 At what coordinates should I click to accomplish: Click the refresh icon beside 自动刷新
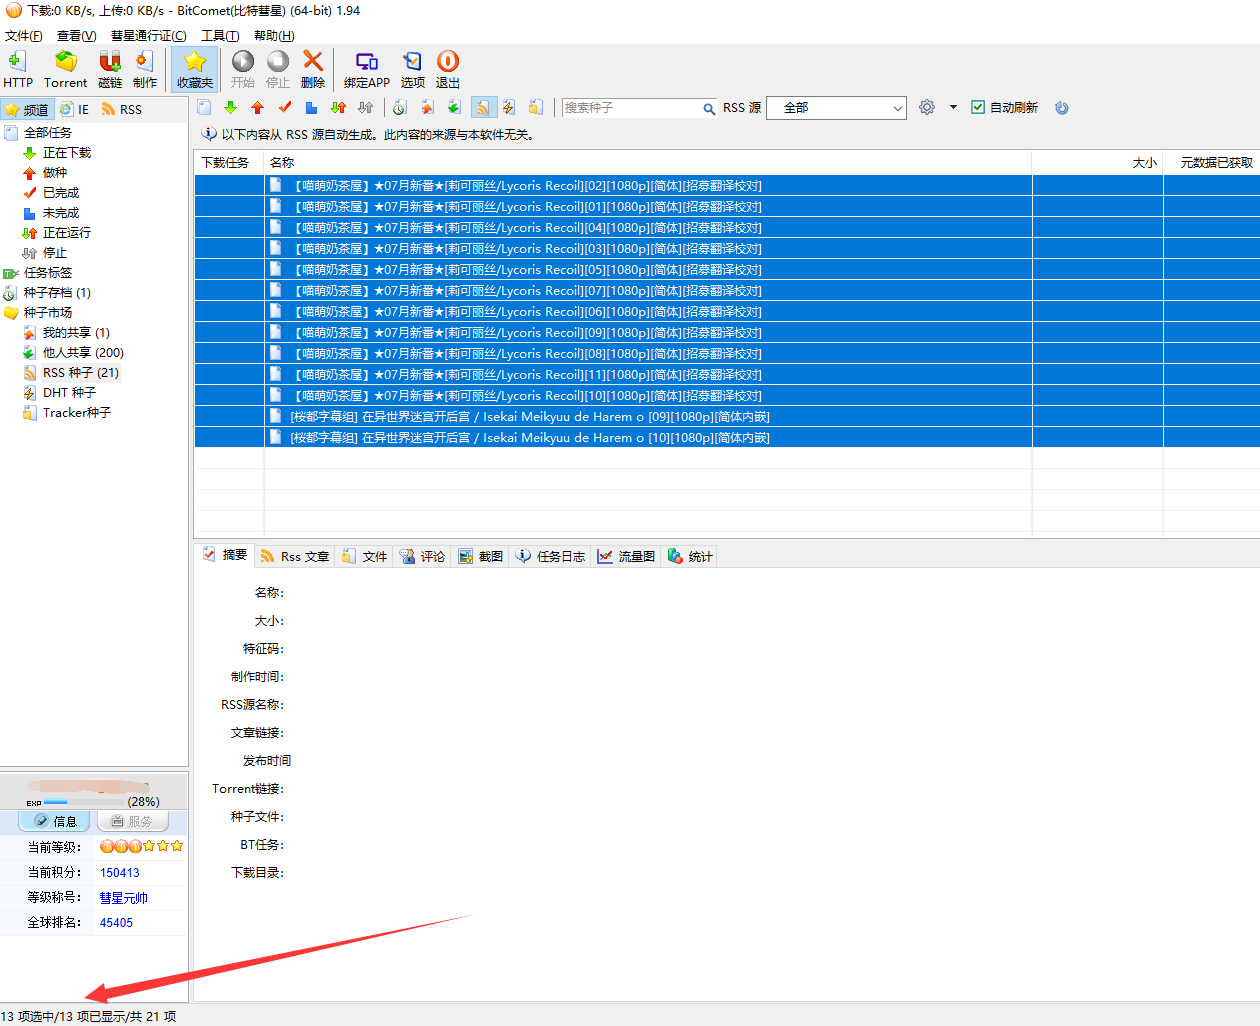[1062, 108]
